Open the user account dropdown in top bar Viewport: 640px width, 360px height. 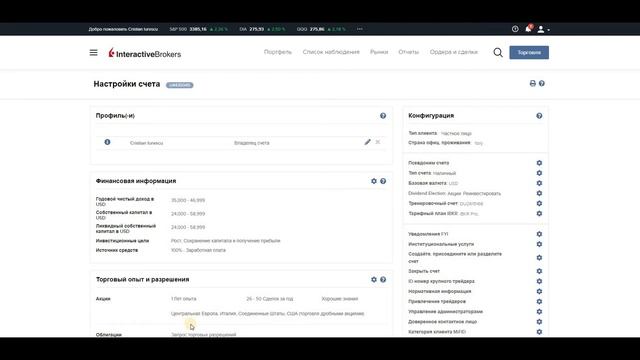pos(543,29)
